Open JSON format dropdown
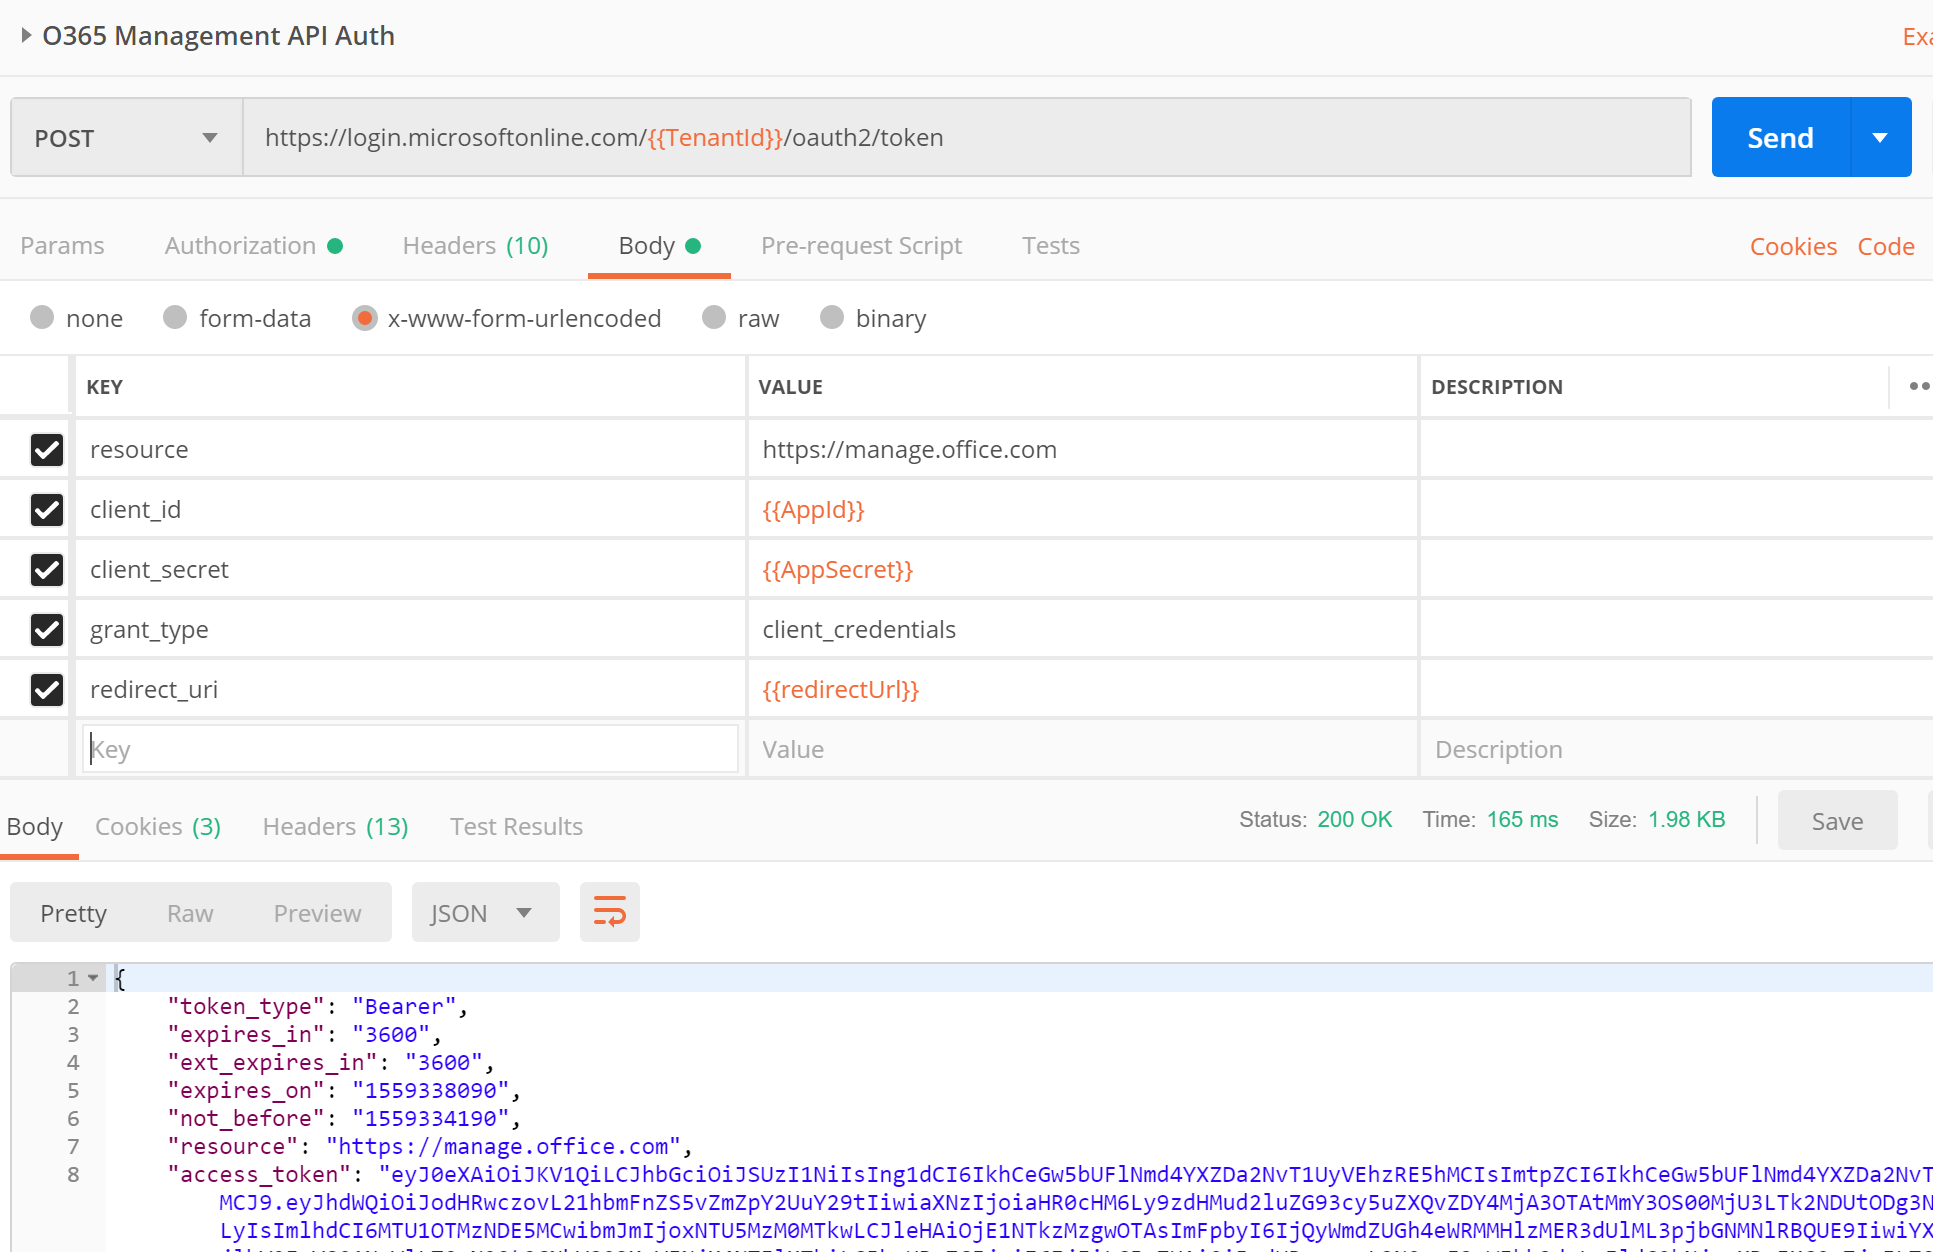Image resolution: width=1933 pixels, height=1252 pixels. pos(484,913)
